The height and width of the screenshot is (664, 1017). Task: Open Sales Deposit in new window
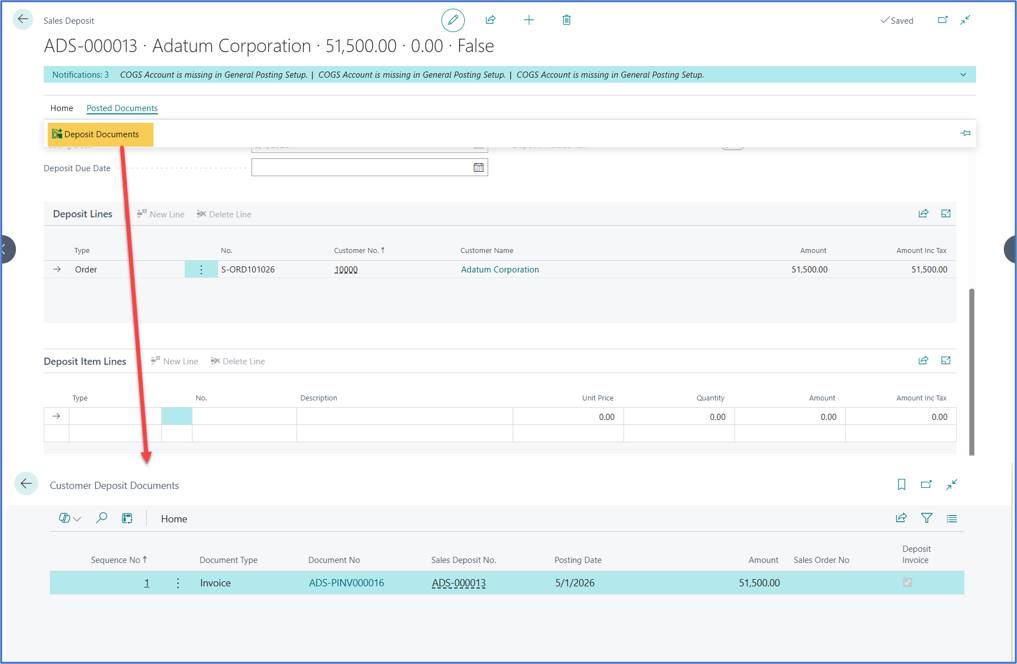(942, 20)
